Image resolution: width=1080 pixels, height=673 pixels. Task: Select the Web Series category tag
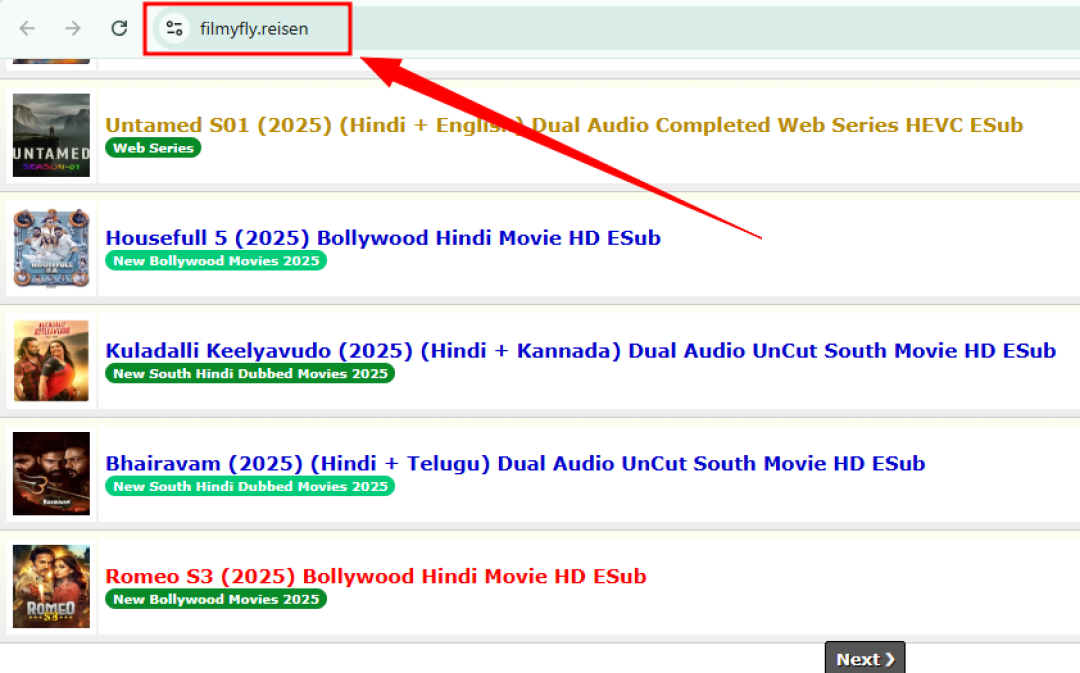pos(153,147)
